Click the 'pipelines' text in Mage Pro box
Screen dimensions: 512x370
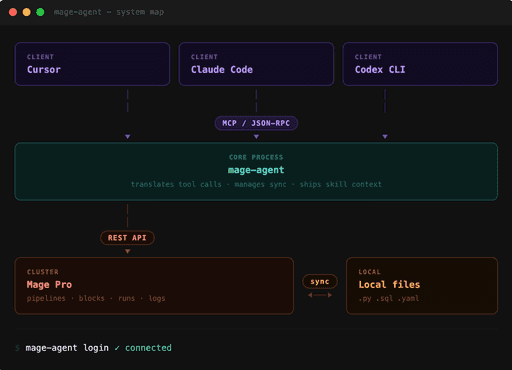click(x=46, y=298)
